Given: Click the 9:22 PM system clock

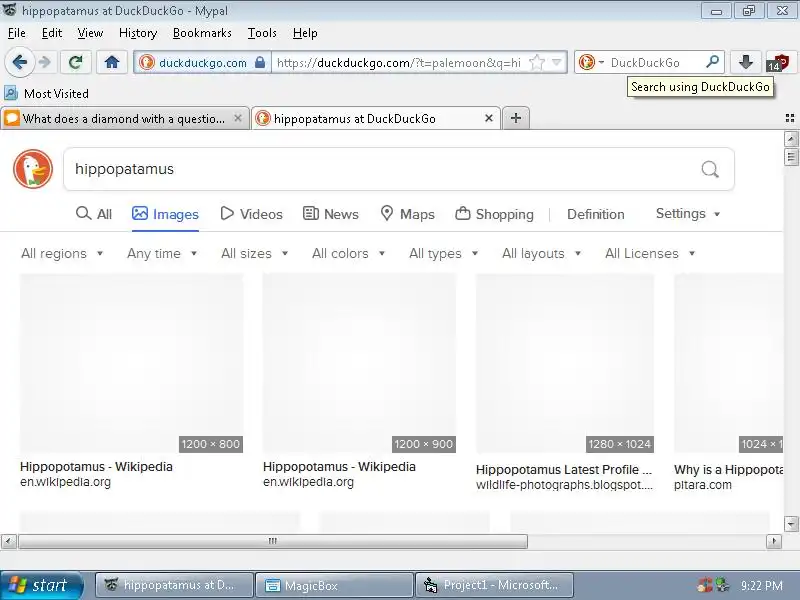Looking at the screenshot, I should 762,585.
